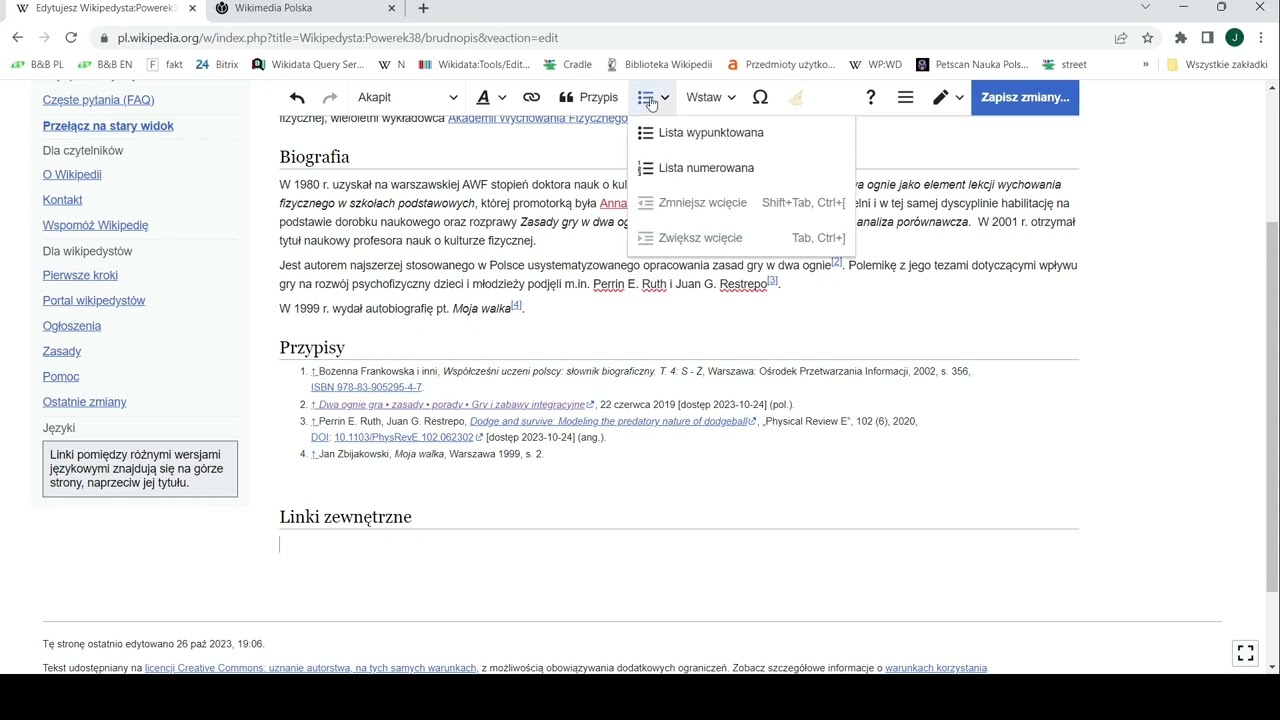Open browser extensions puzzle icon
The image size is (1280, 720).
1181,38
